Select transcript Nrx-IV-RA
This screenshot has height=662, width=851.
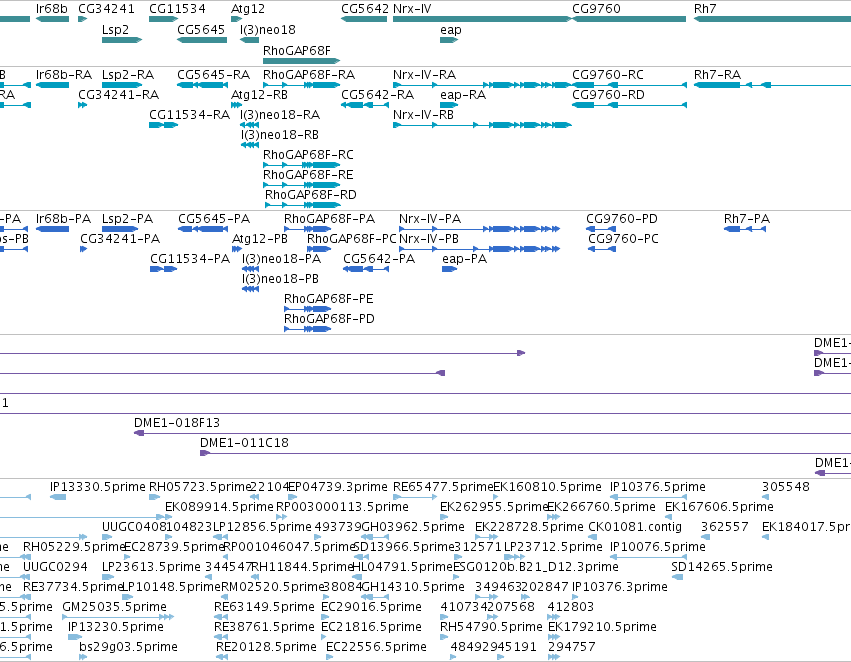pyautogui.click(x=424, y=74)
